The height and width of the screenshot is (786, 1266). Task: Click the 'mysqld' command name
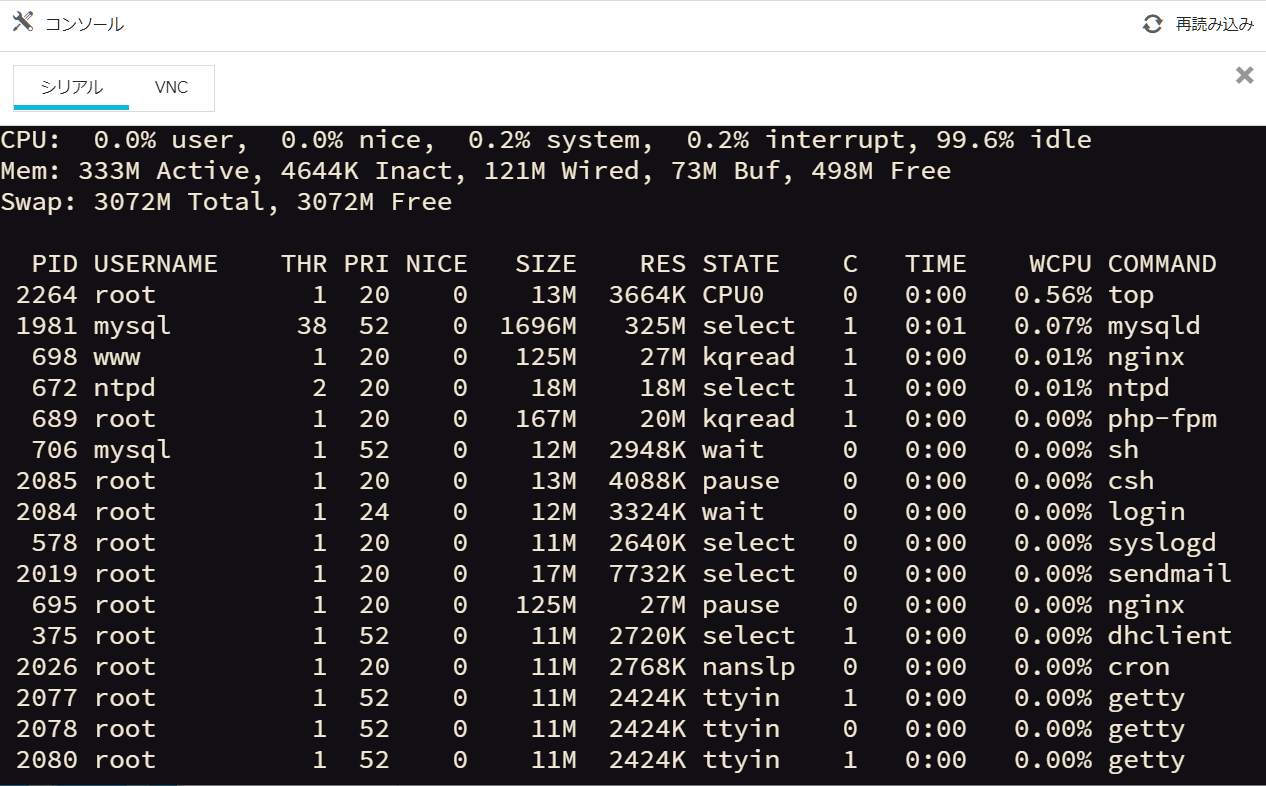[1154, 326]
